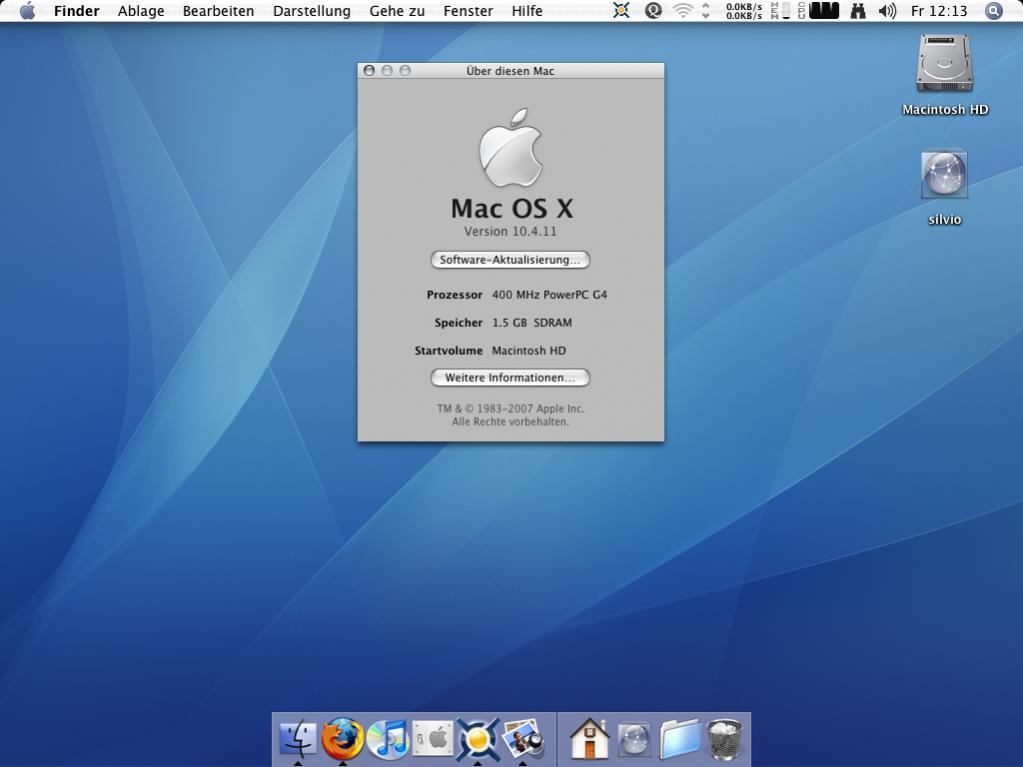
Task: Open System Preferences from the Dock
Action: point(433,739)
